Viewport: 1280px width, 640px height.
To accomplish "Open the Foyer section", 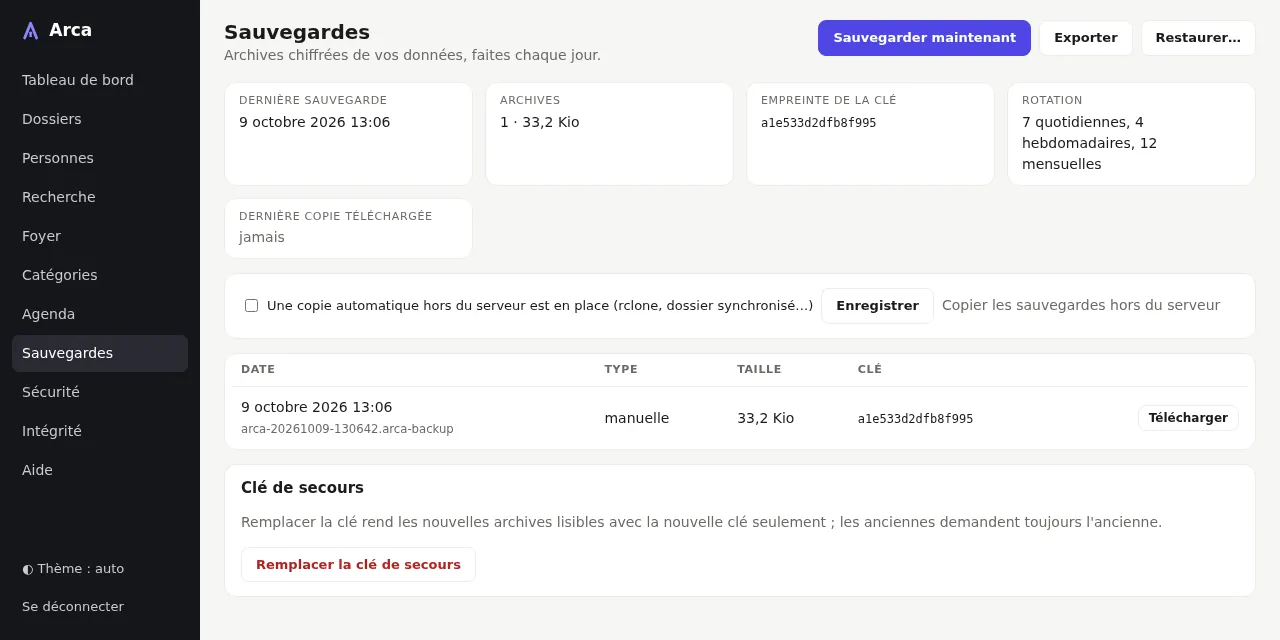I will pyautogui.click(x=100, y=236).
